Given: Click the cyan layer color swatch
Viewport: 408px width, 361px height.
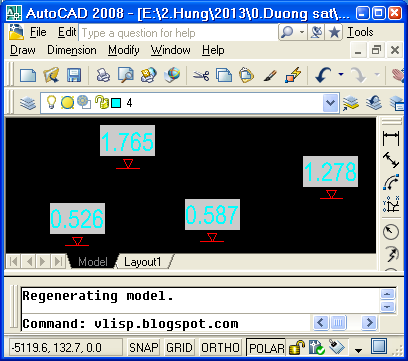Looking at the screenshot, I should [x=116, y=103].
